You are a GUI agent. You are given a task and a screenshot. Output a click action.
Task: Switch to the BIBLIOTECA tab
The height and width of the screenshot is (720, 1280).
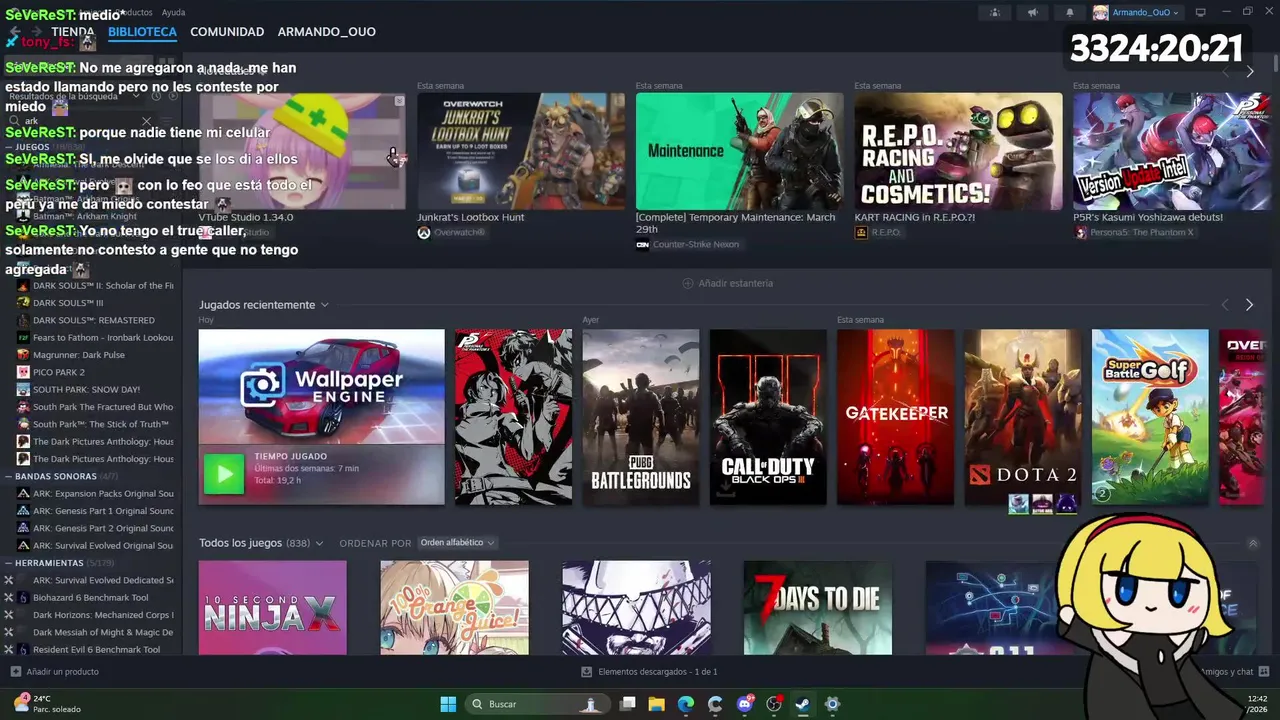pos(142,32)
